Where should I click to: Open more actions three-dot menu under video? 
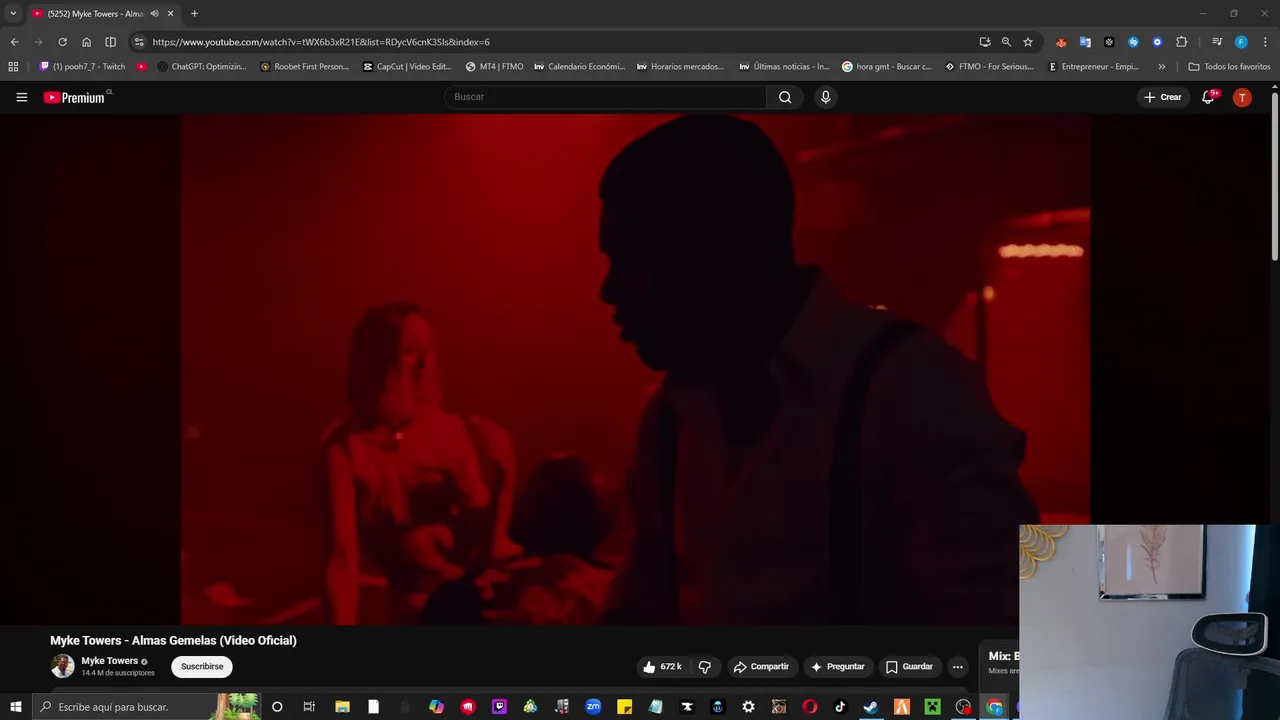pyautogui.click(x=957, y=667)
